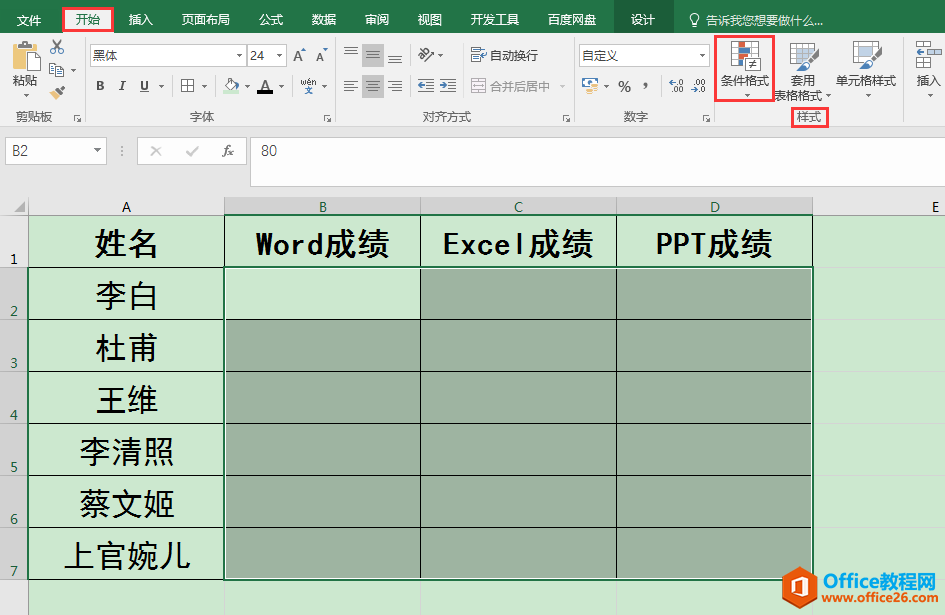This screenshot has width=945, height=615.
Task: Align text left
Action: click(351, 86)
